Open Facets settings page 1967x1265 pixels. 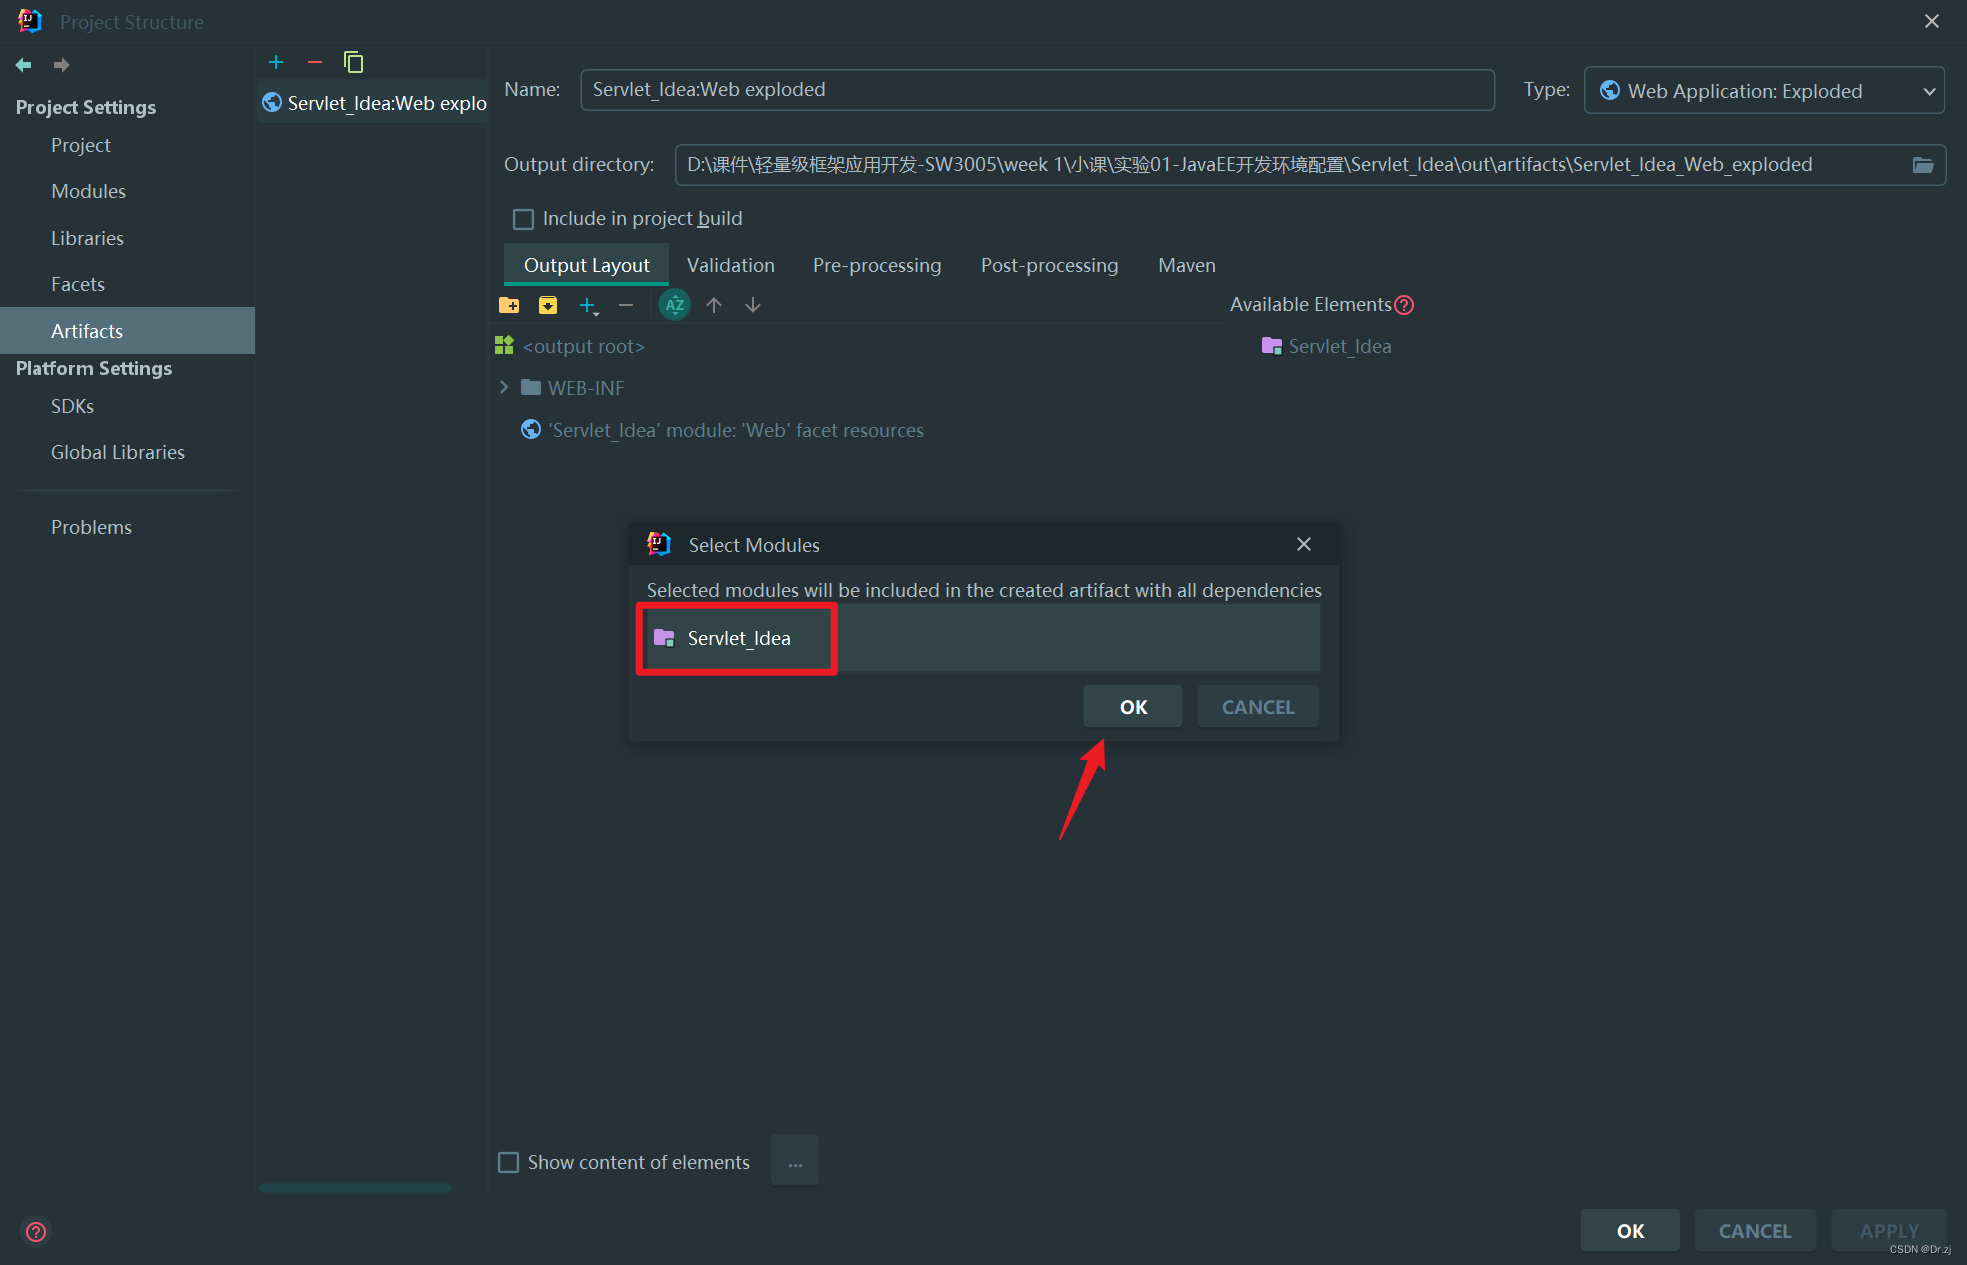coord(78,284)
